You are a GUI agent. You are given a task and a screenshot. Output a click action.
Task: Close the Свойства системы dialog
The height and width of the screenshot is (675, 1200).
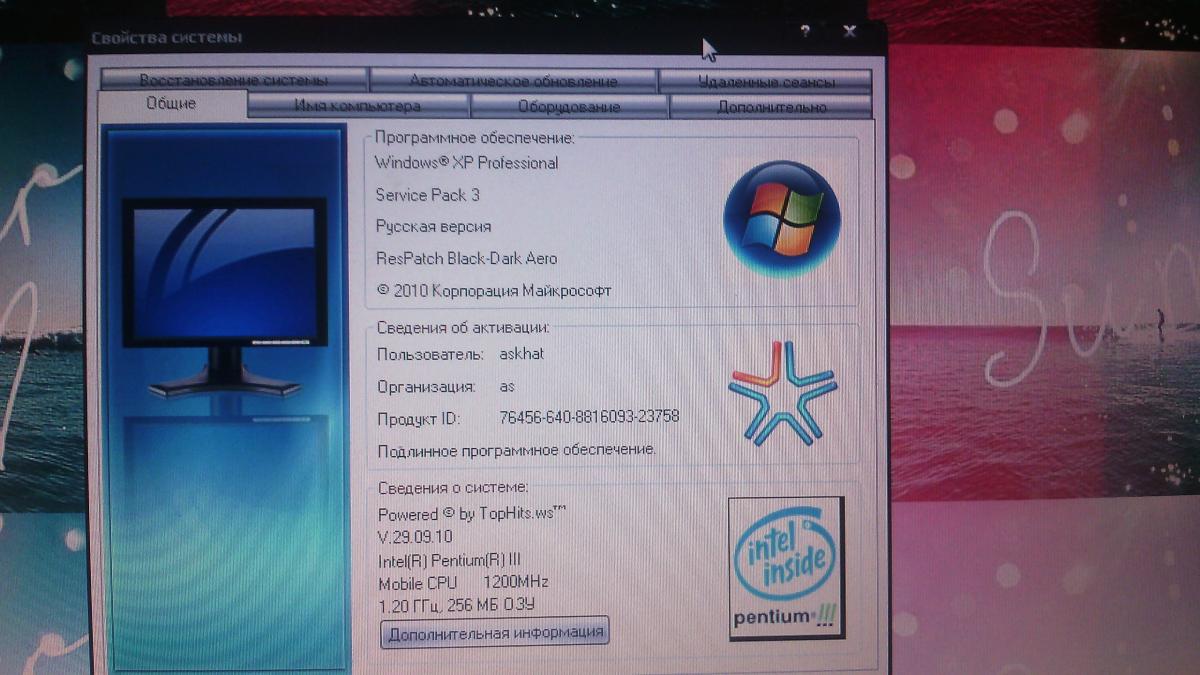point(849,32)
